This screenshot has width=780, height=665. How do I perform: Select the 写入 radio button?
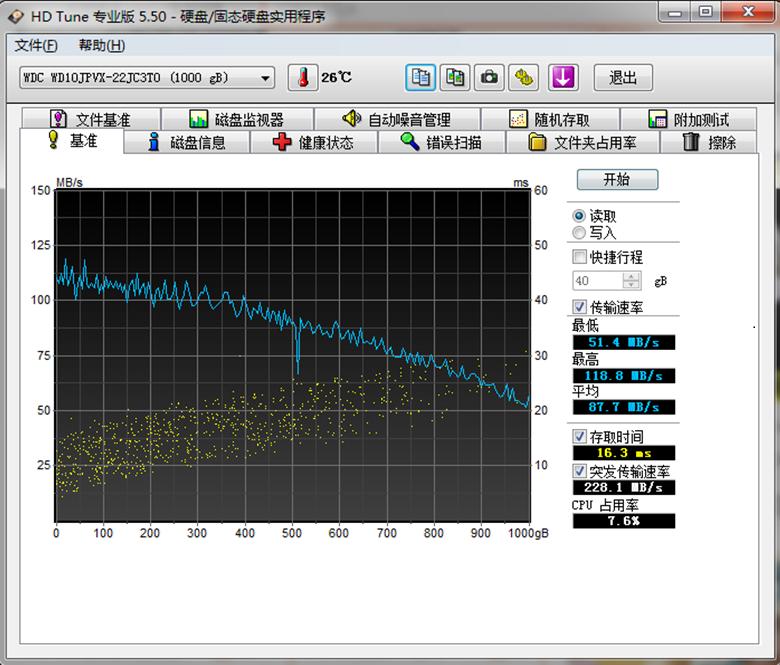coord(579,232)
